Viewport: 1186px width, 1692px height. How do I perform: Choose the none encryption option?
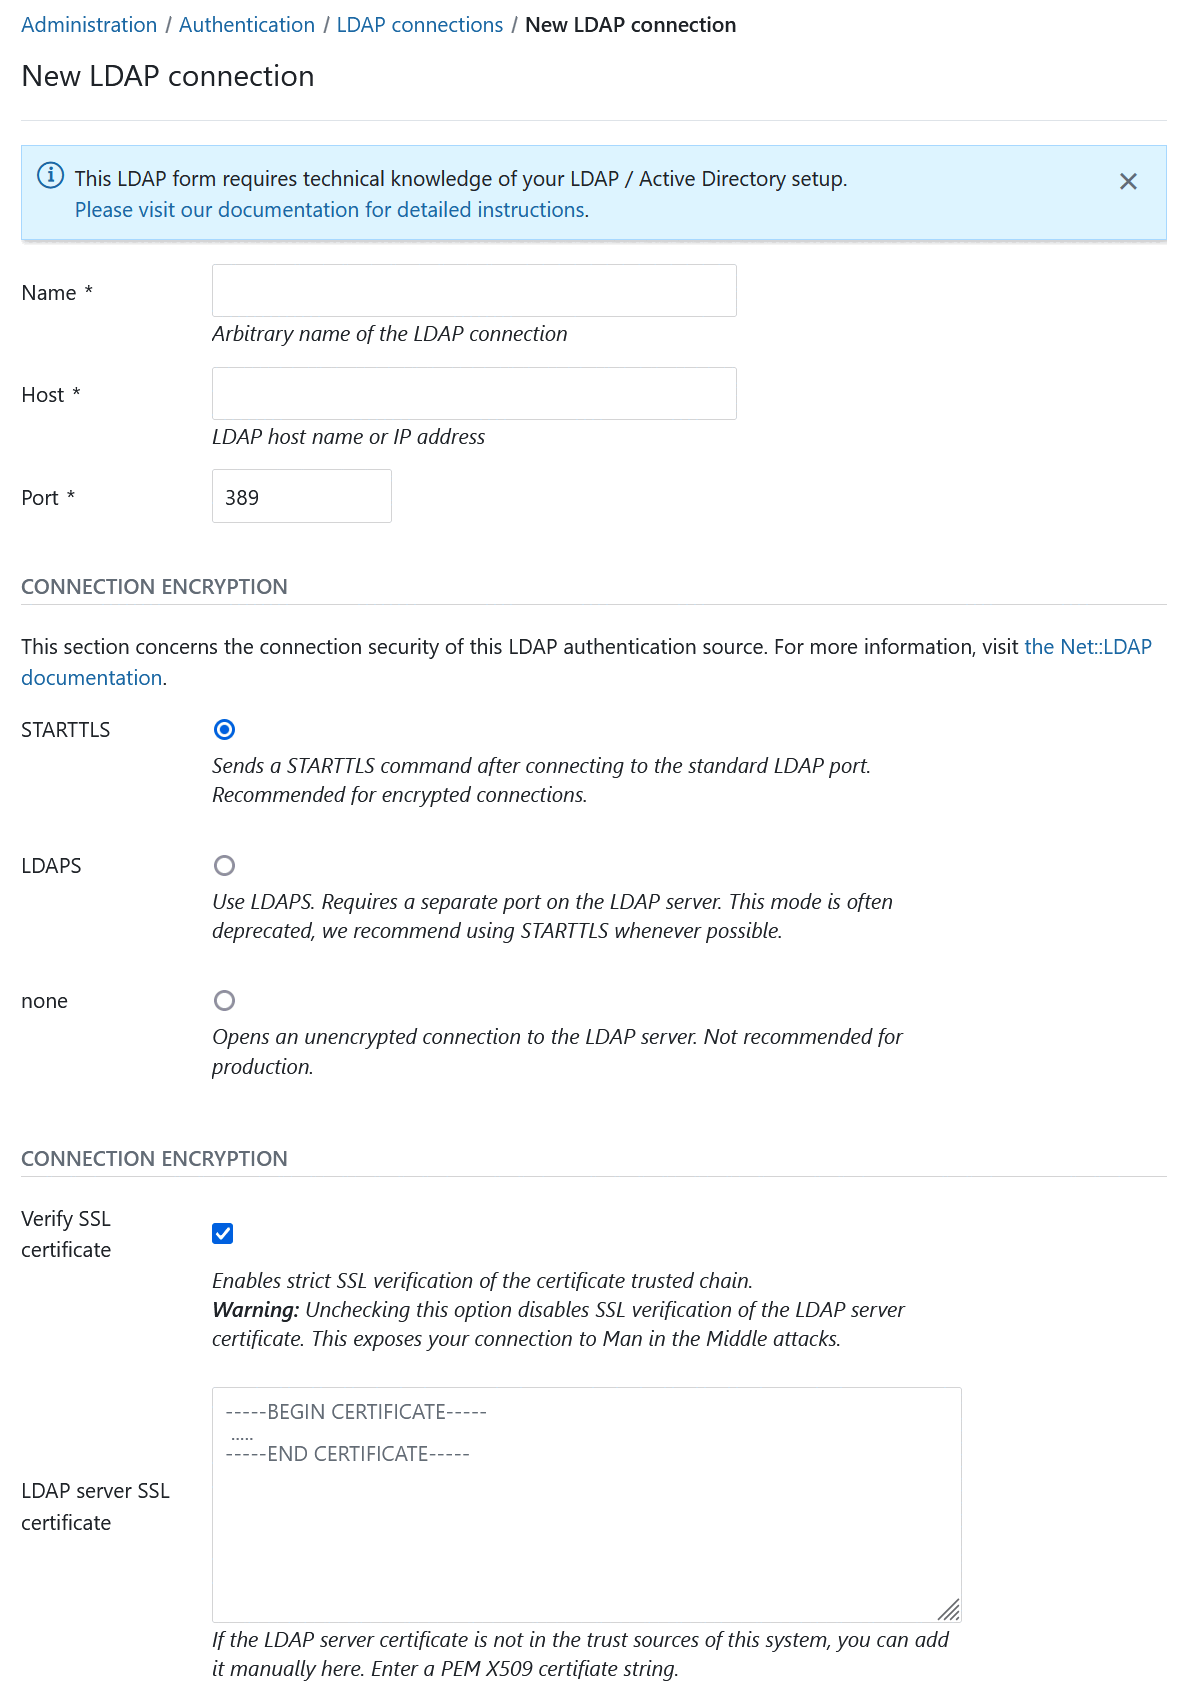pos(224,1000)
